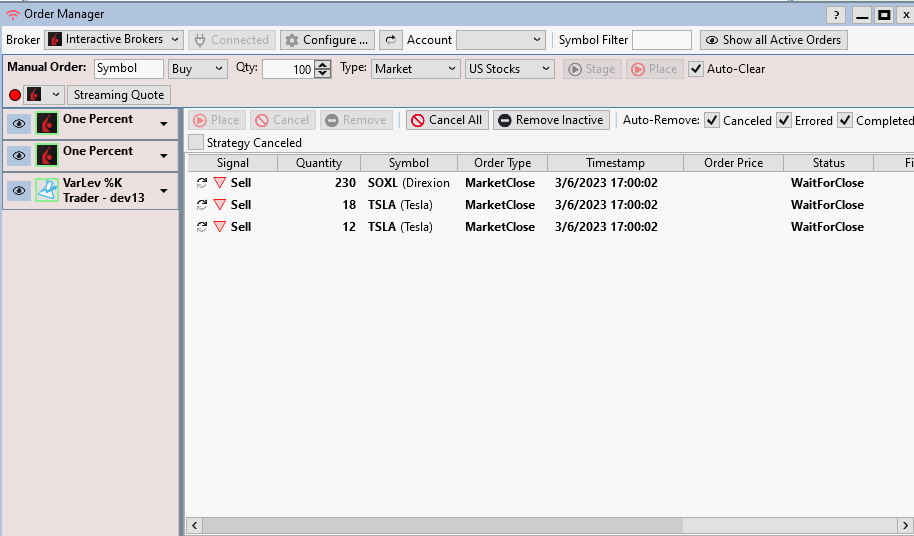Click the Status column header
Screen dimensions: 914x536
[x=828, y=163]
